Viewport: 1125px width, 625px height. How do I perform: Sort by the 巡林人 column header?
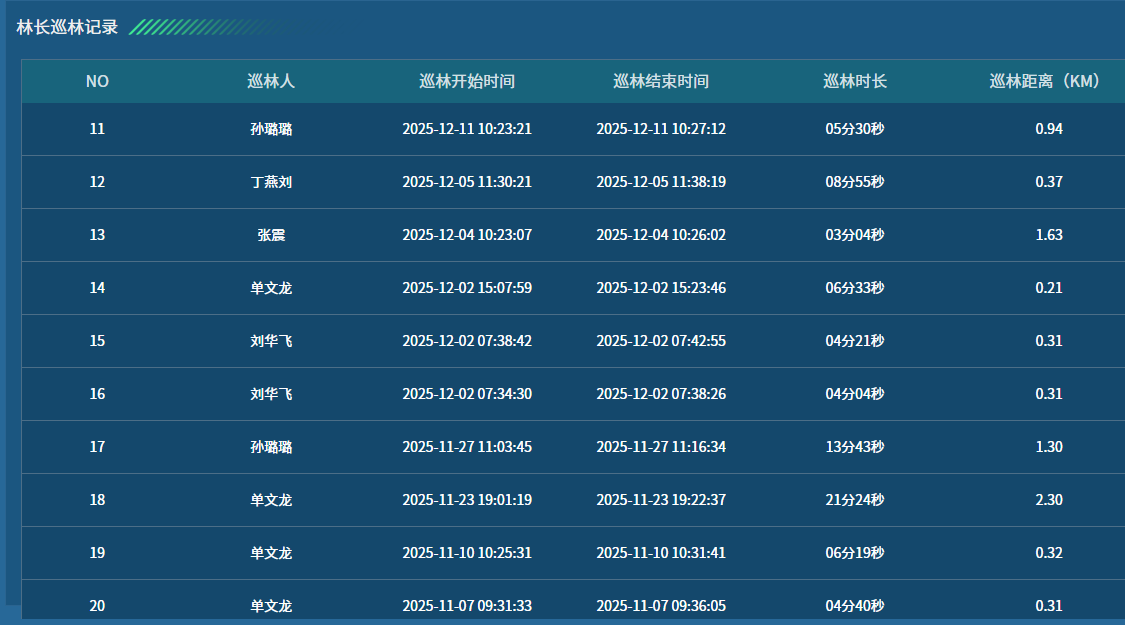[271, 82]
